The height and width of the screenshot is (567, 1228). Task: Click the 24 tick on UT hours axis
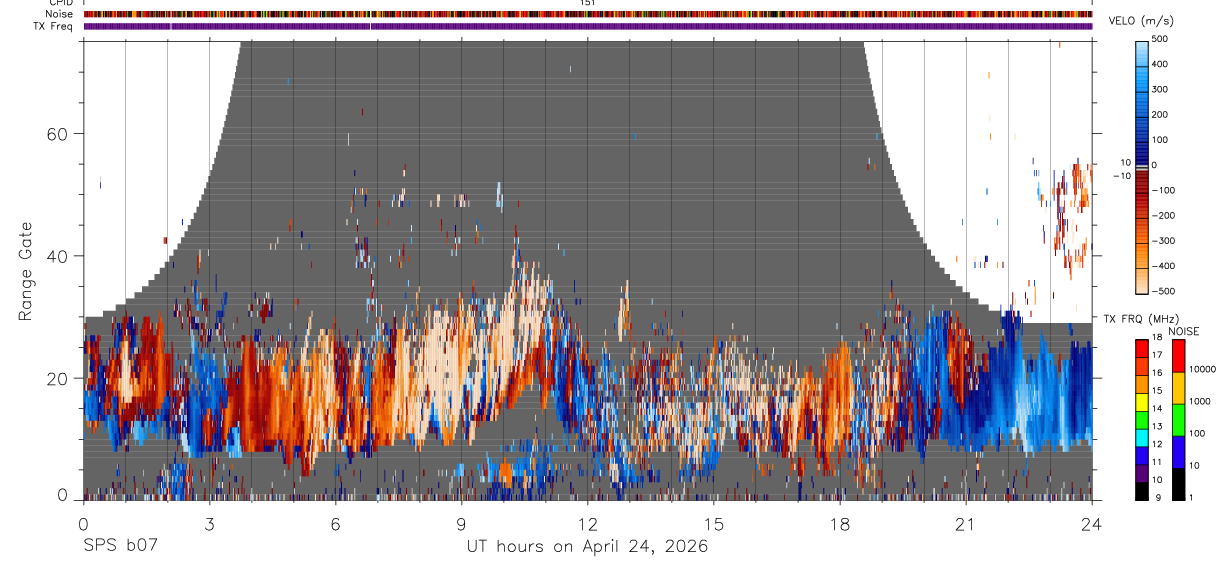click(1091, 523)
